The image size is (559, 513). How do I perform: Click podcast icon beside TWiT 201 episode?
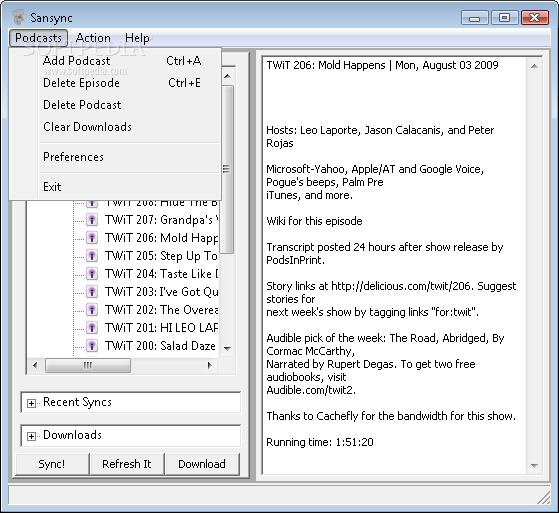[x=92, y=327]
